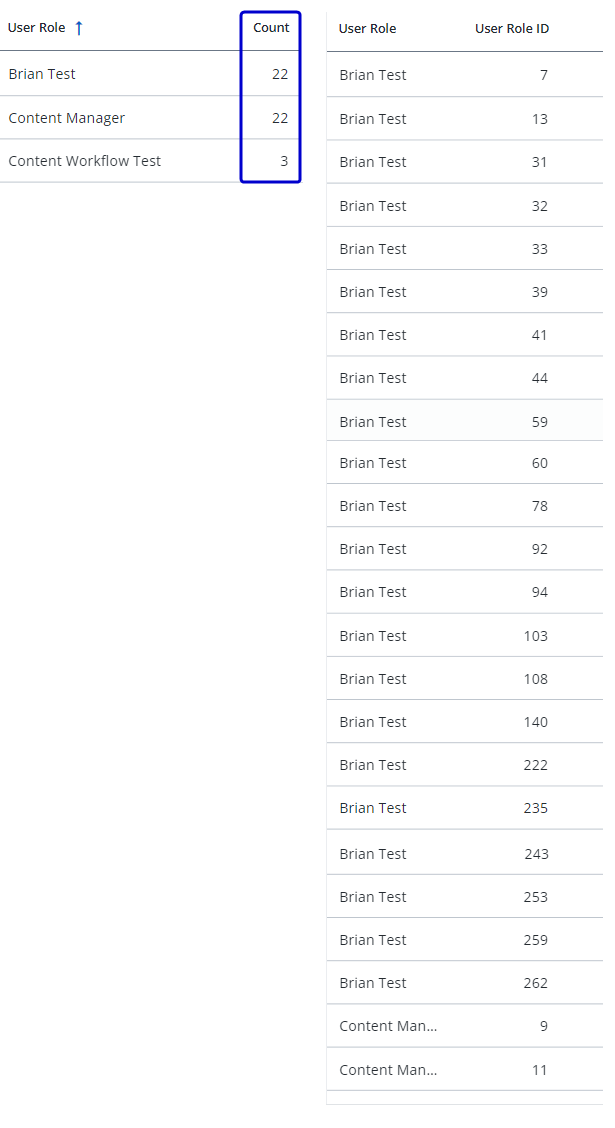Click User Role ID value 11
This screenshot has height=1128, width=615.
[x=540, y=1070]
